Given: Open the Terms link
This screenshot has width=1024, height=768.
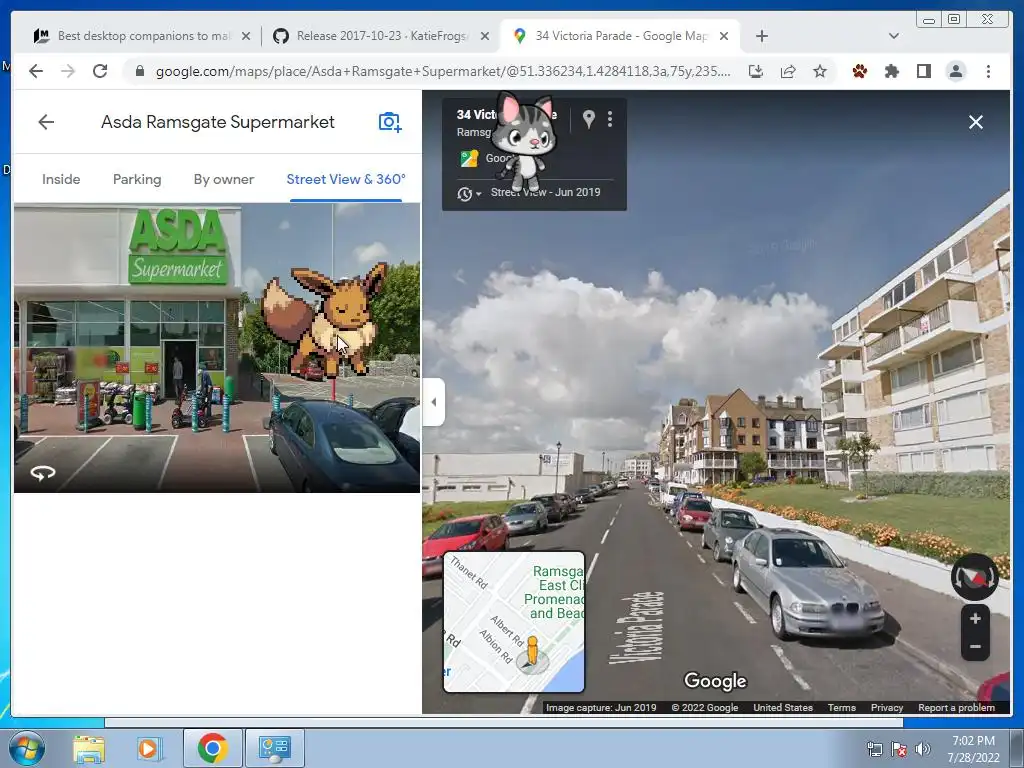Looking at the screenshot, I should [842, 707].
